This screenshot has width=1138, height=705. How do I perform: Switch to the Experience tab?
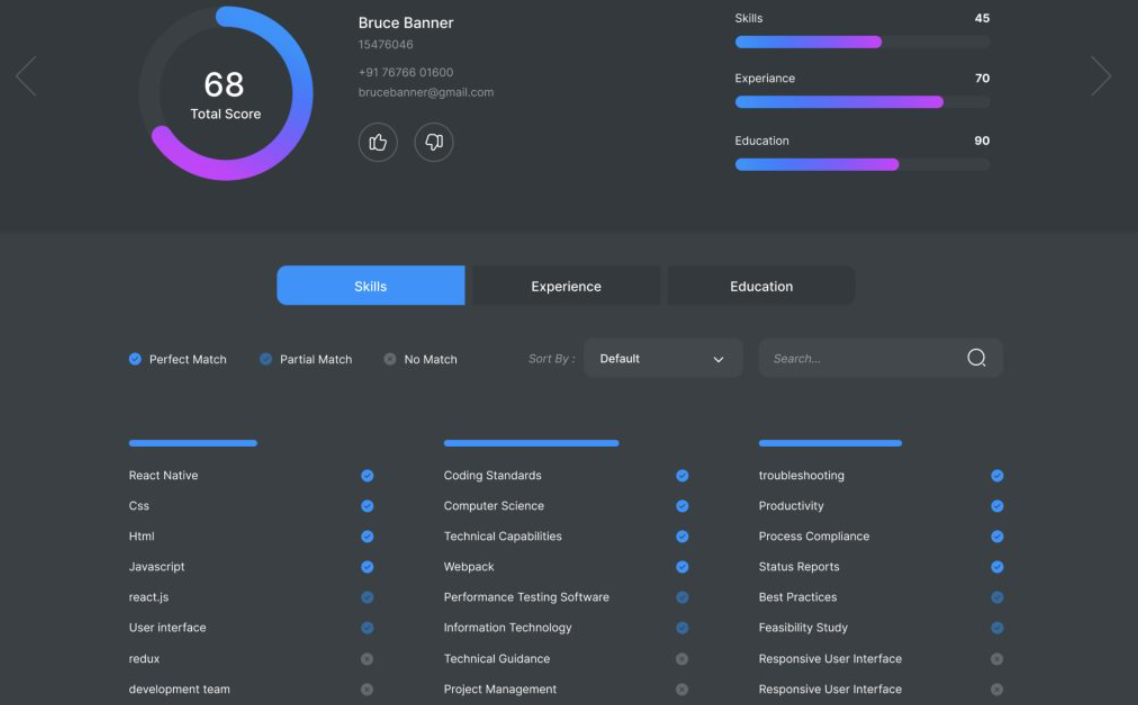566,285
